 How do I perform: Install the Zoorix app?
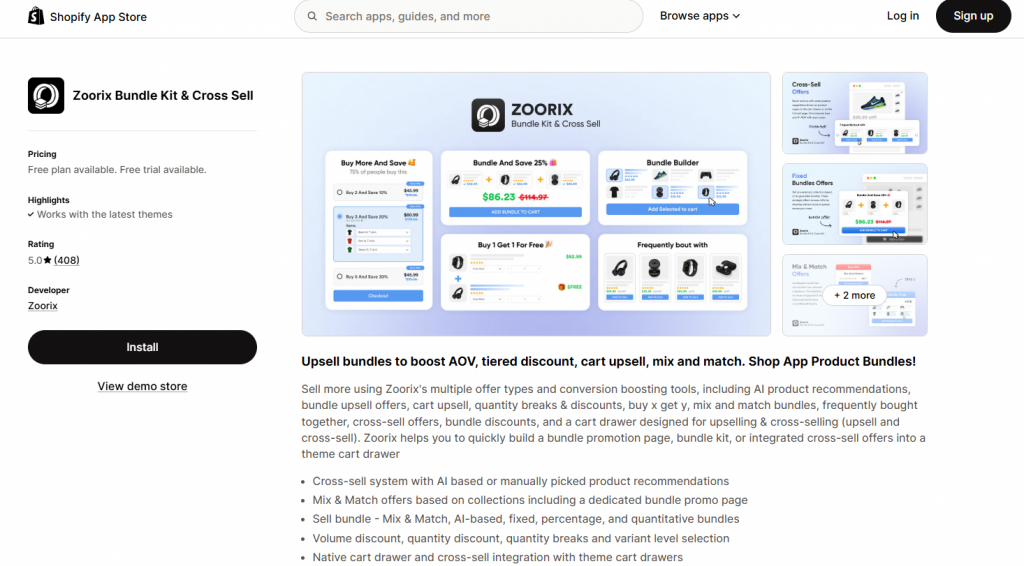coord(142,347)
